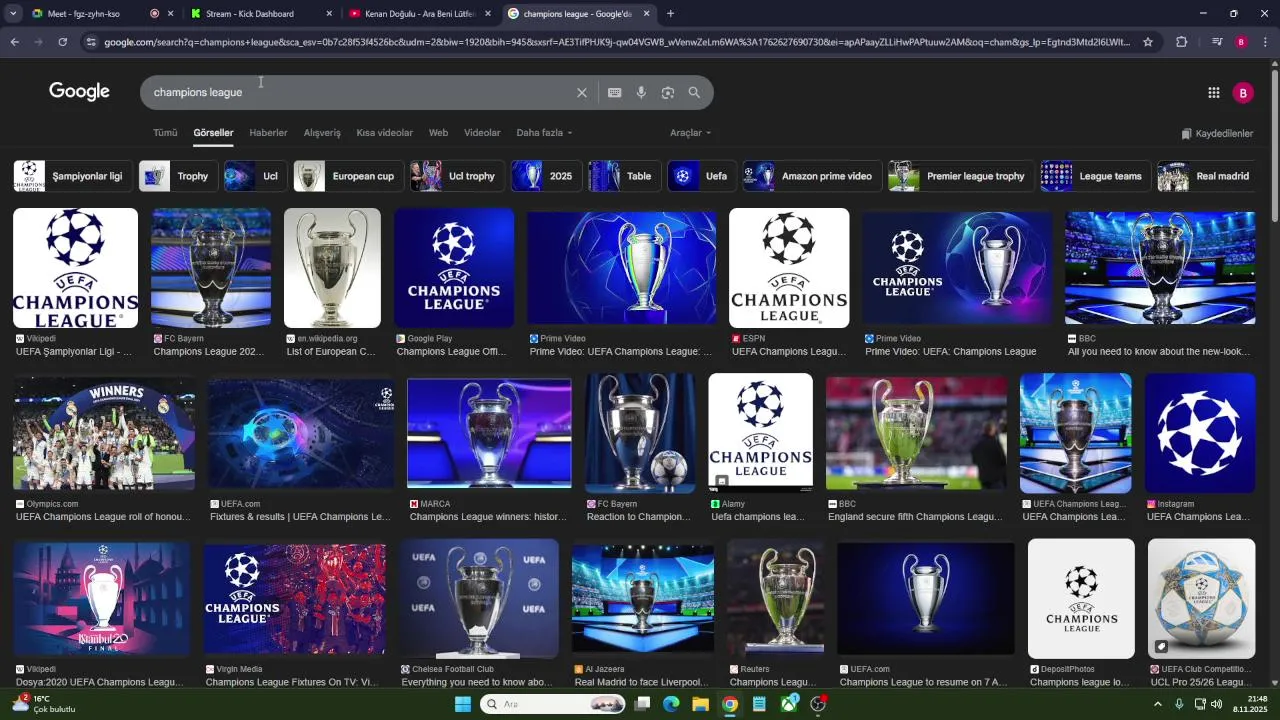The height and width of the screenshot is (720, 1280).
Task: Switch to the Videolar tab
Action: 482,133
